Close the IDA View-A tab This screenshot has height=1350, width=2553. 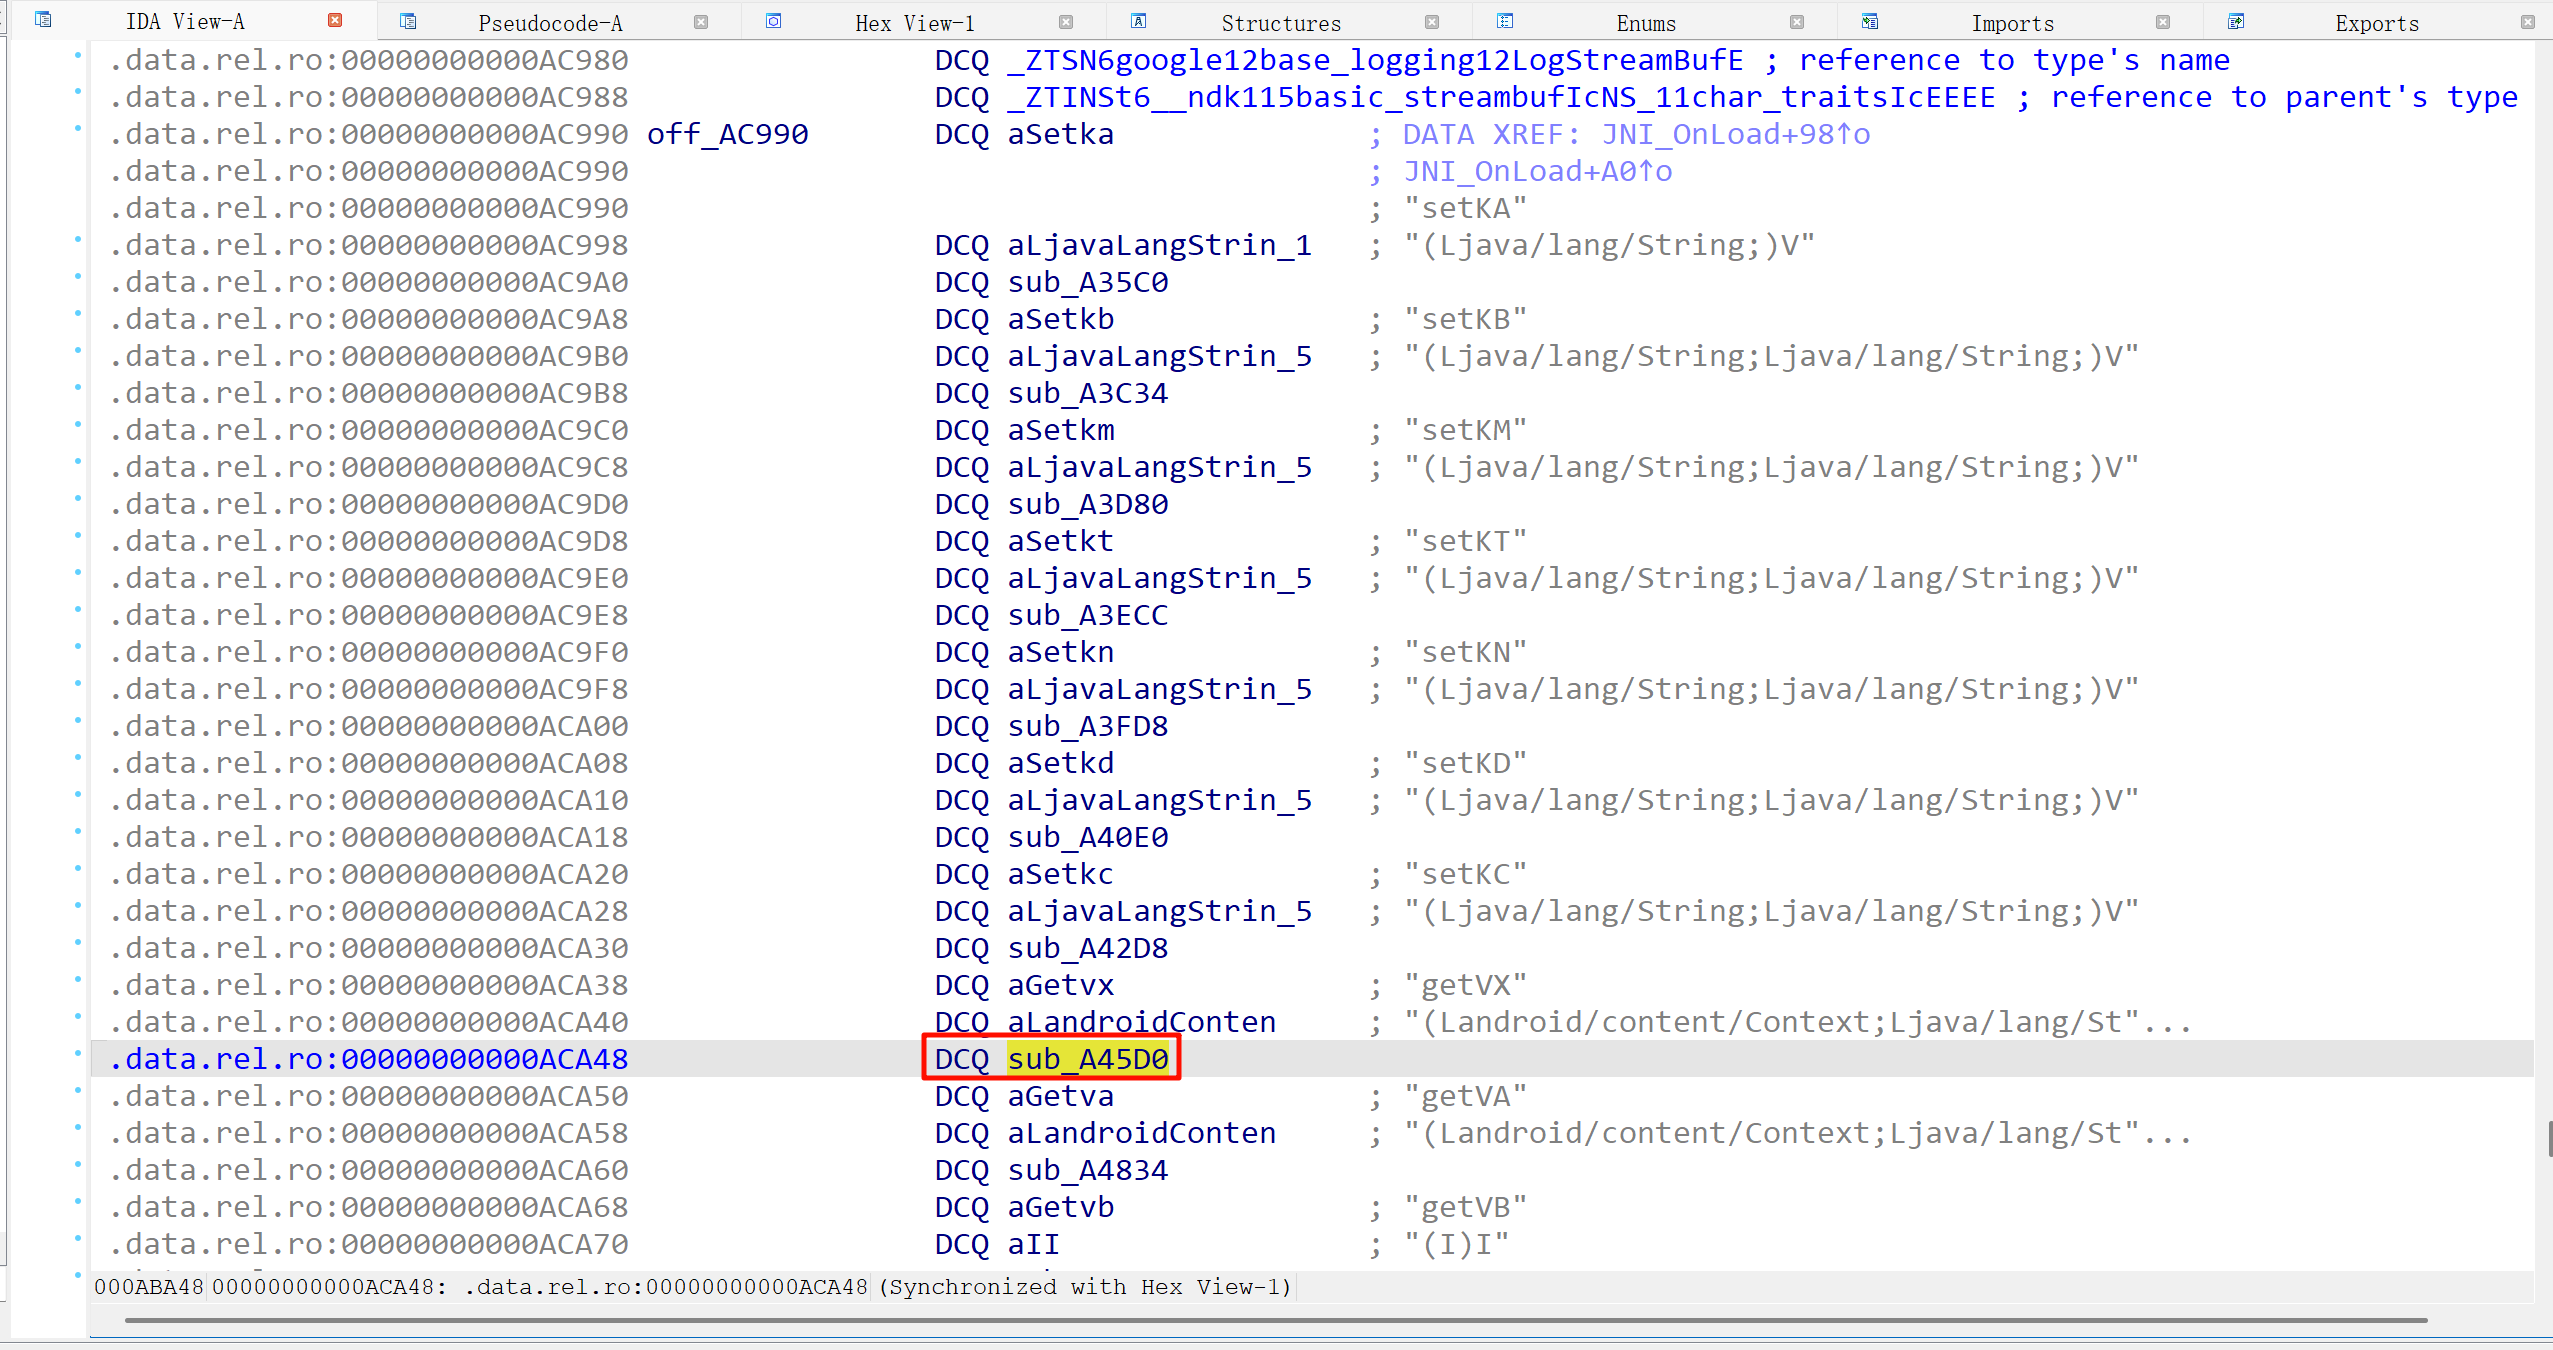click(335, 20)
